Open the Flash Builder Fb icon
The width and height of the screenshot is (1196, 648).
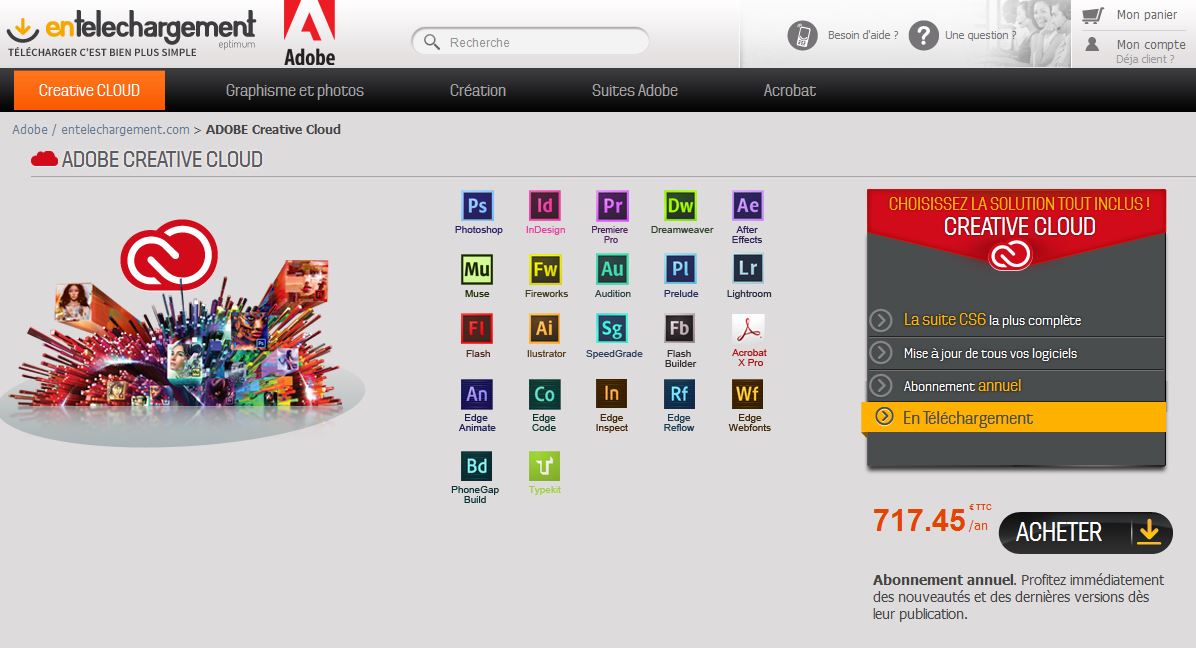tap(679, 329)
